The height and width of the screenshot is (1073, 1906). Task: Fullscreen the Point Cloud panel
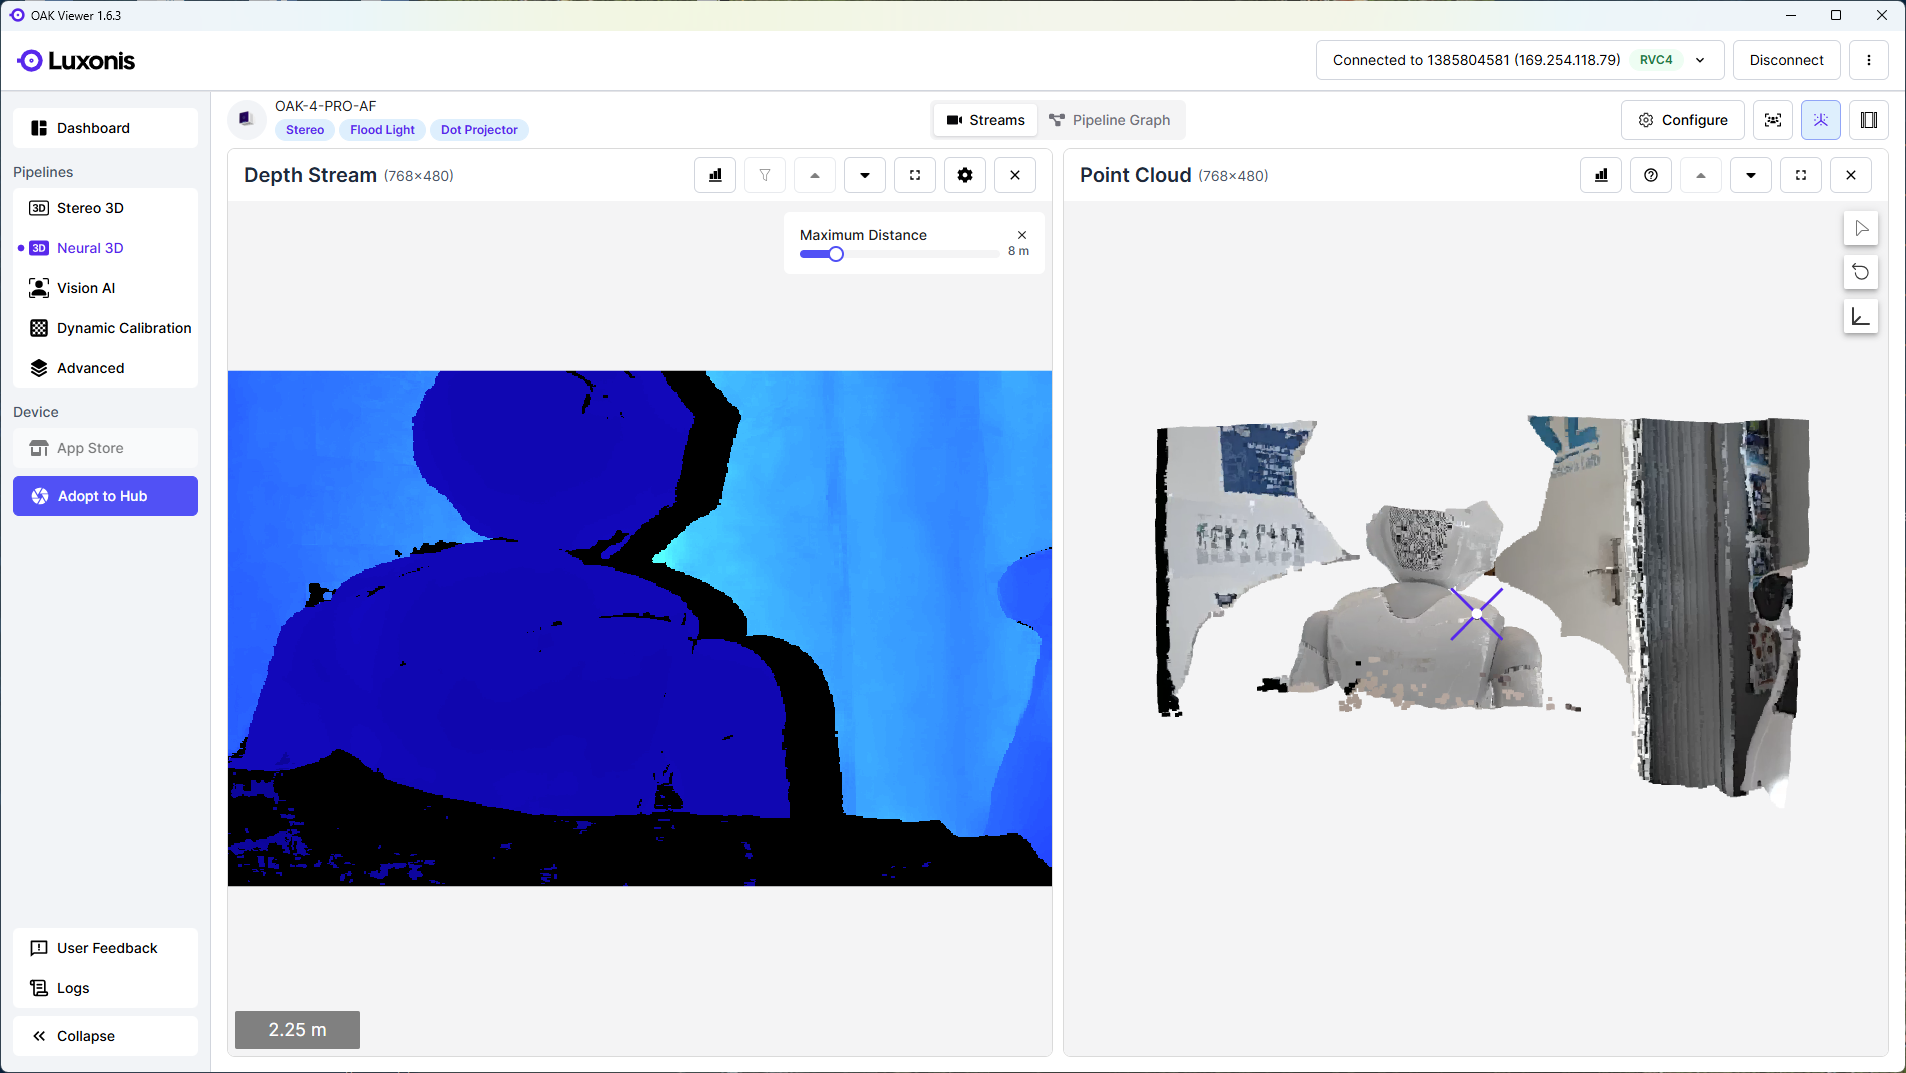pyautogui.click(x=1800, y=175)
